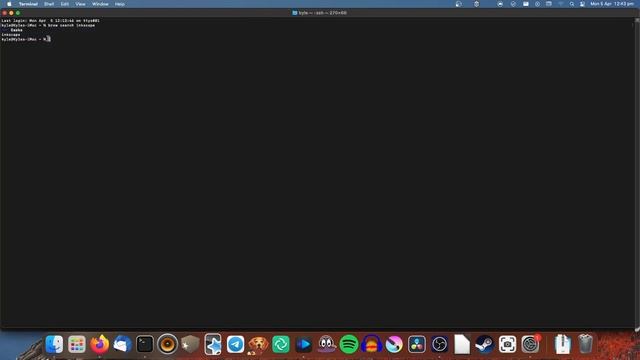Click the 'inkscape' result line in Terminal
Screen dimensions: 640x360
point(11,35)
